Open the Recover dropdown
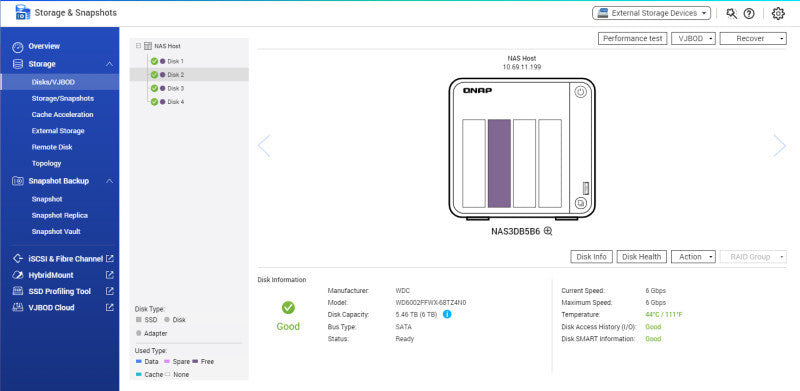Screen dimensions: 800x391 tap(753, 39)
